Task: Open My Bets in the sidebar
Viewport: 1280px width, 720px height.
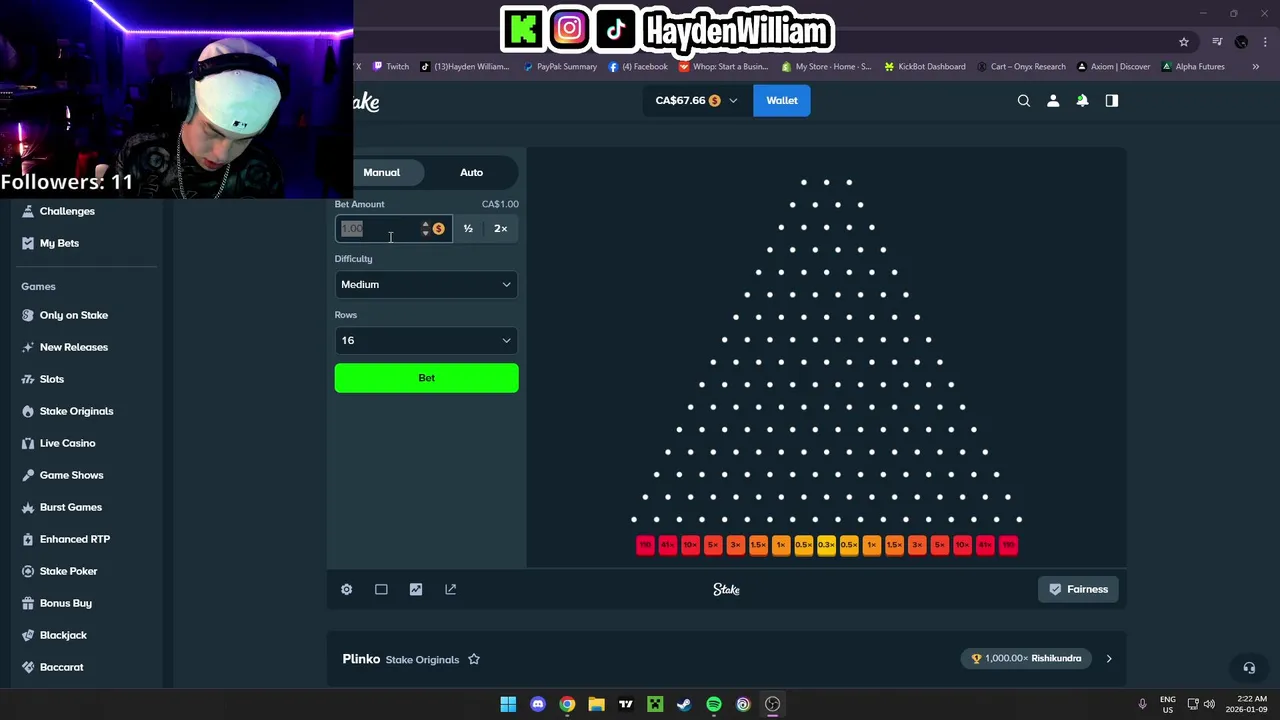Action: click(x=59, y=243)
